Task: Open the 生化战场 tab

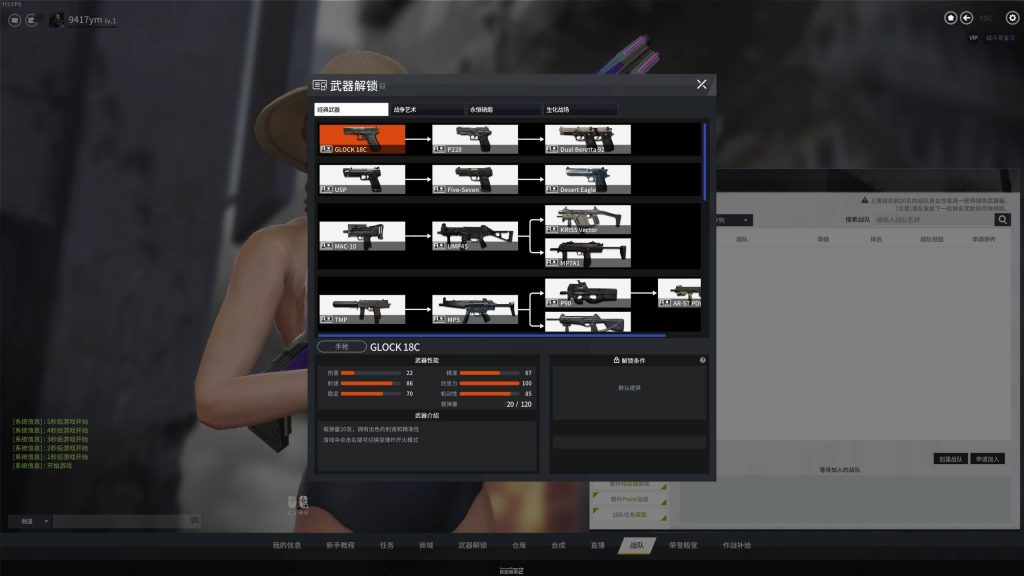Action: pos(580,110)
